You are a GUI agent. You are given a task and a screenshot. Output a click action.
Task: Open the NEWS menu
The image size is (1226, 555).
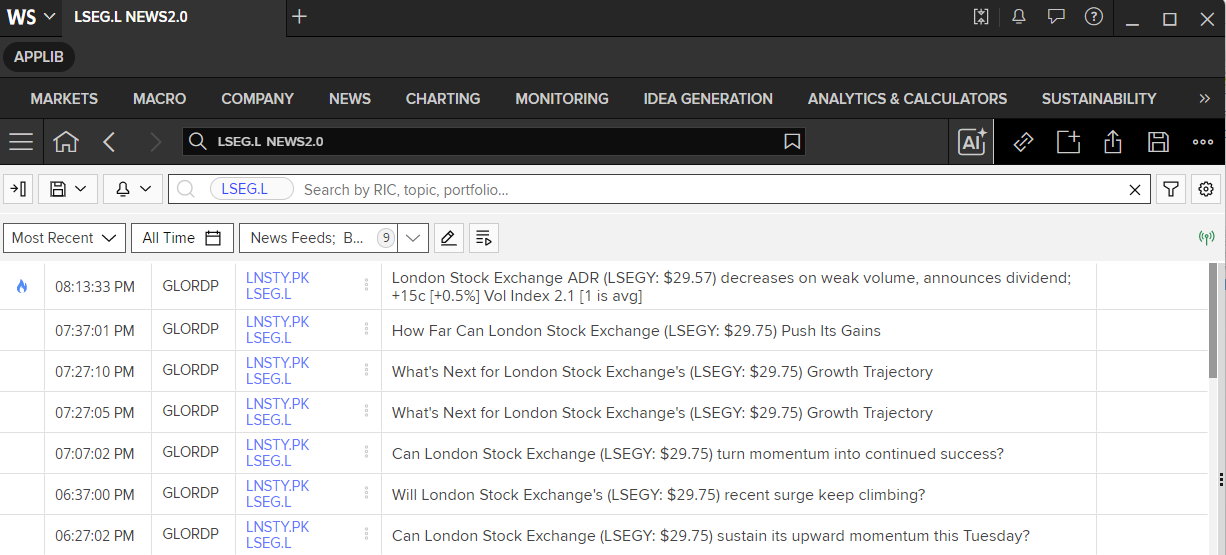click(350, 99)
